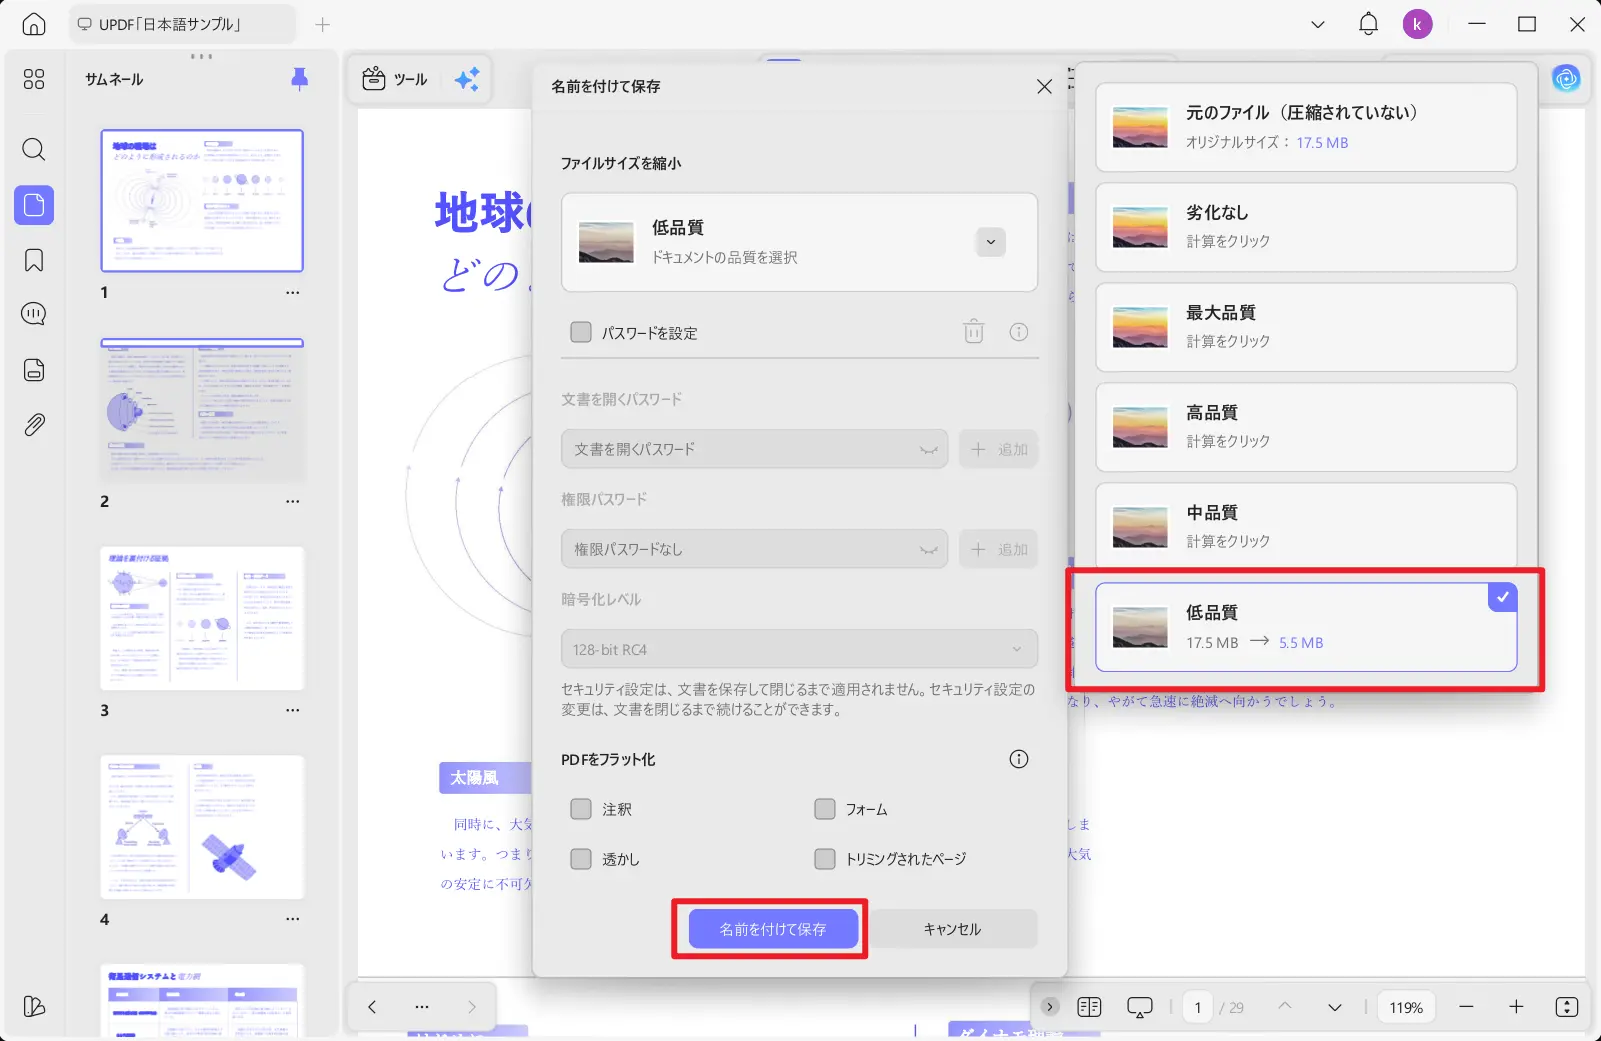This screenshot has width=1601, height=1041.
Task: Go to previous page with up arrow
Action: point(1285,1007)
